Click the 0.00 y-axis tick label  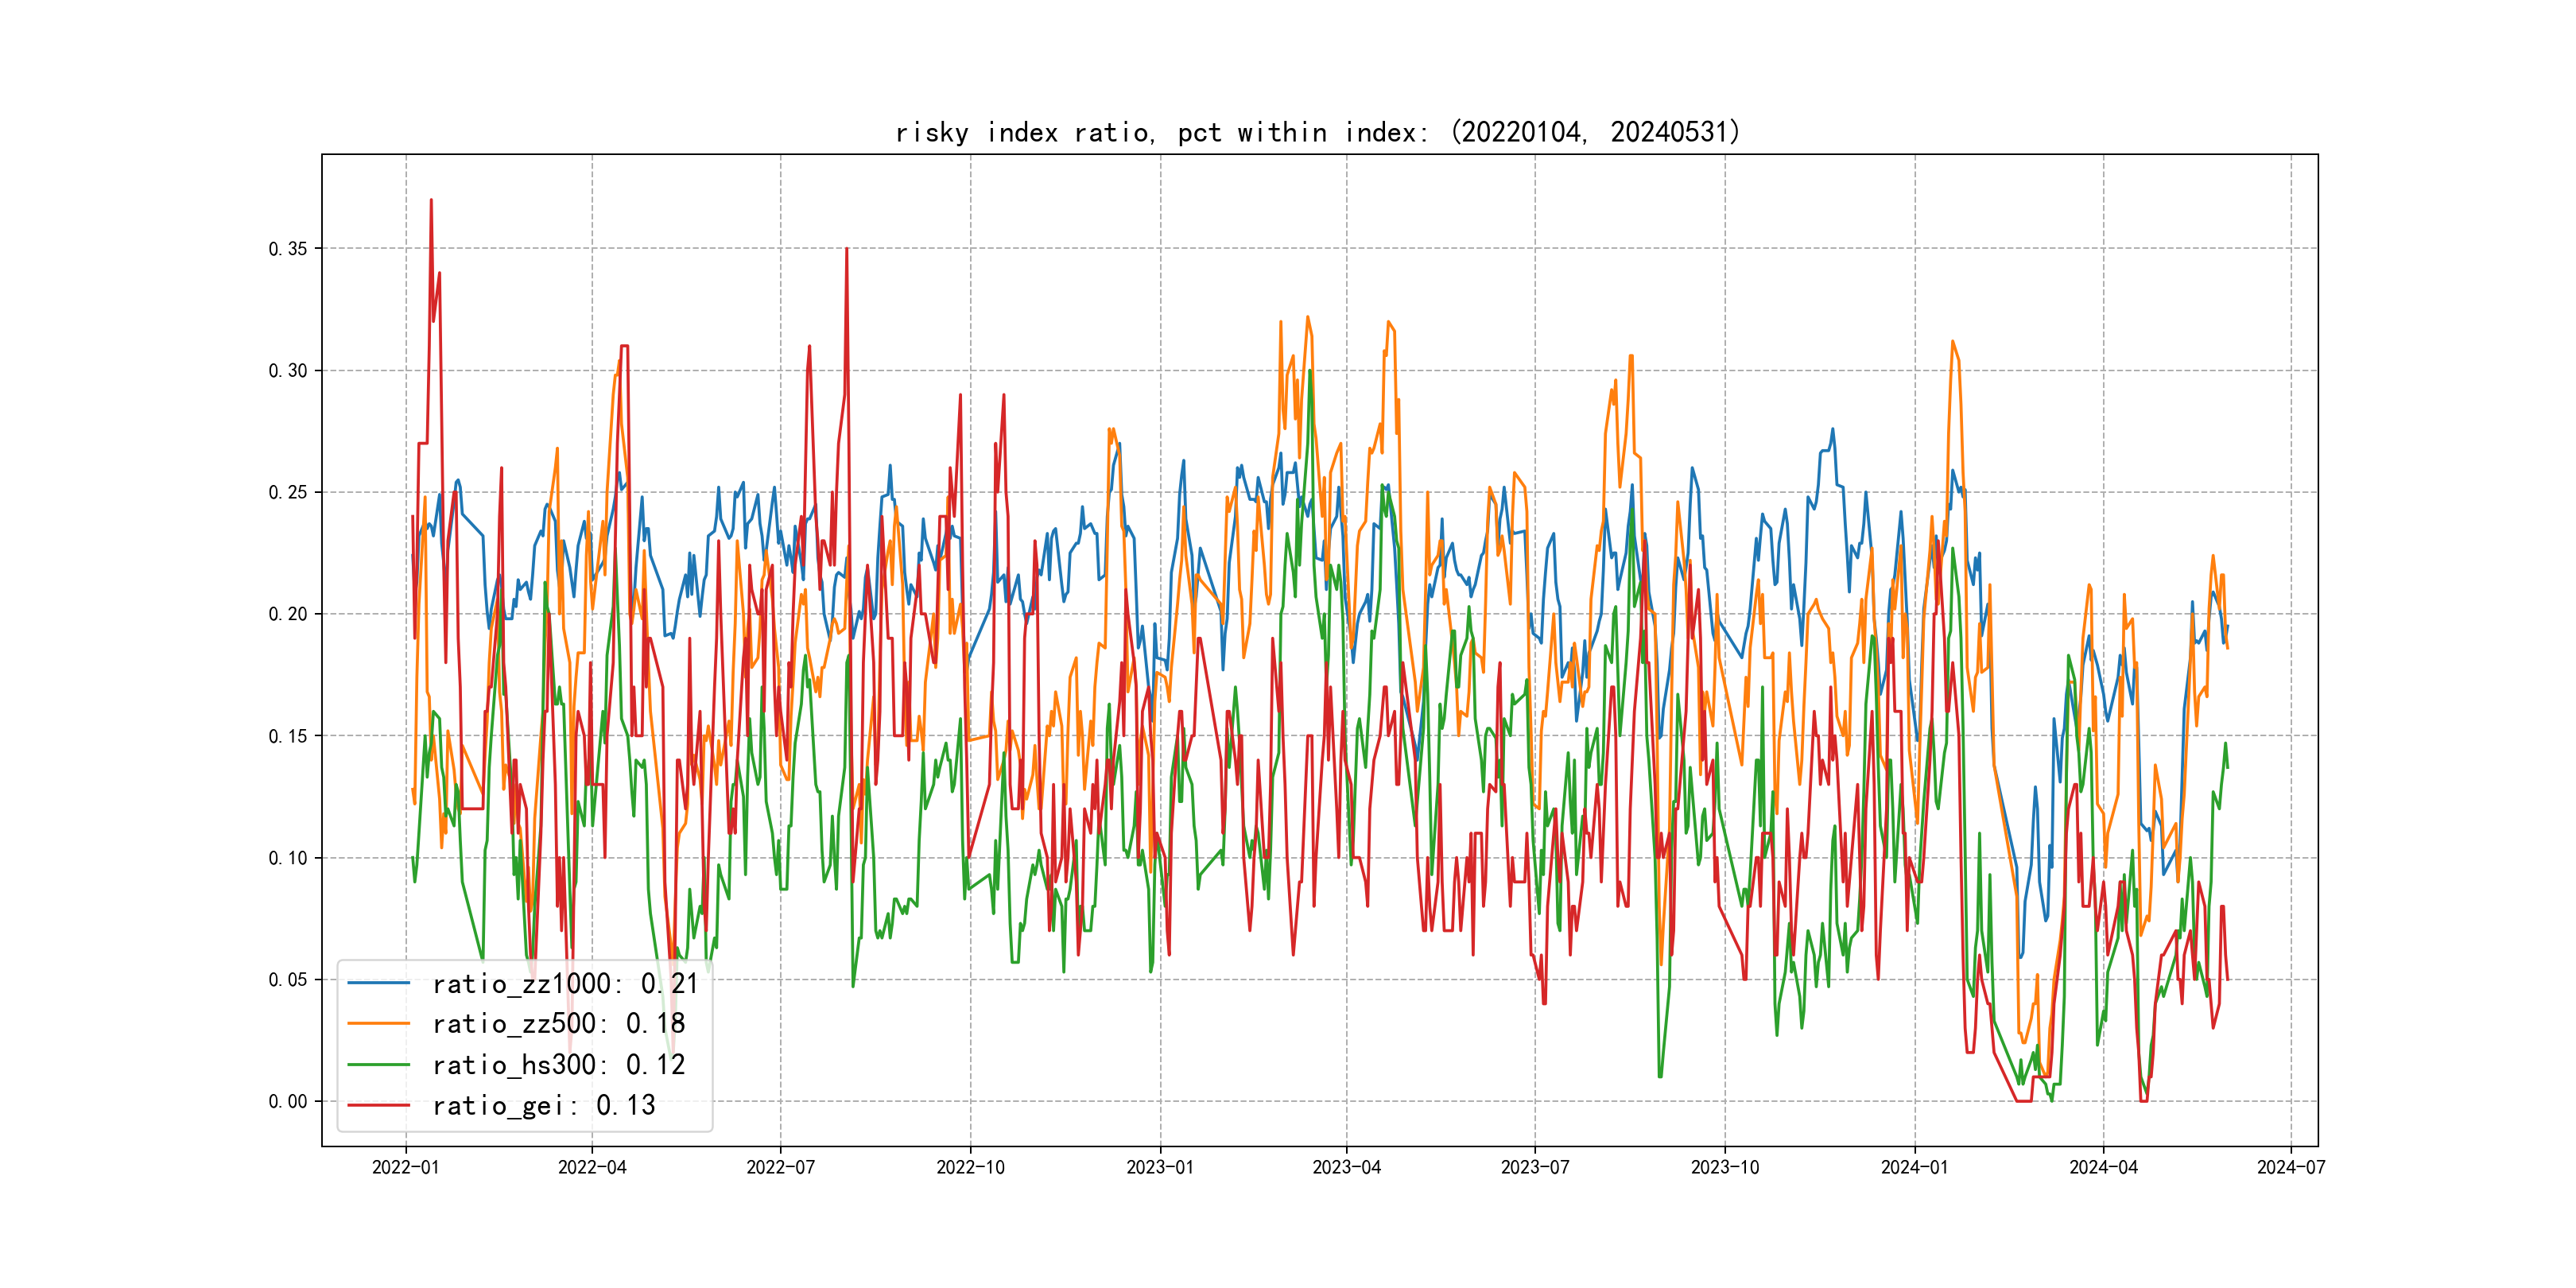tap(287, 1102)
